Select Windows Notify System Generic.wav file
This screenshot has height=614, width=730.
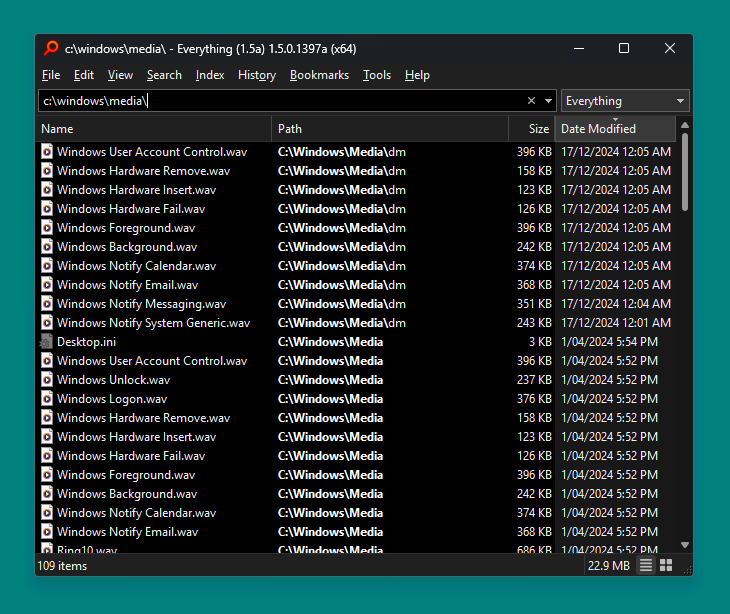(x=153, y=323)
